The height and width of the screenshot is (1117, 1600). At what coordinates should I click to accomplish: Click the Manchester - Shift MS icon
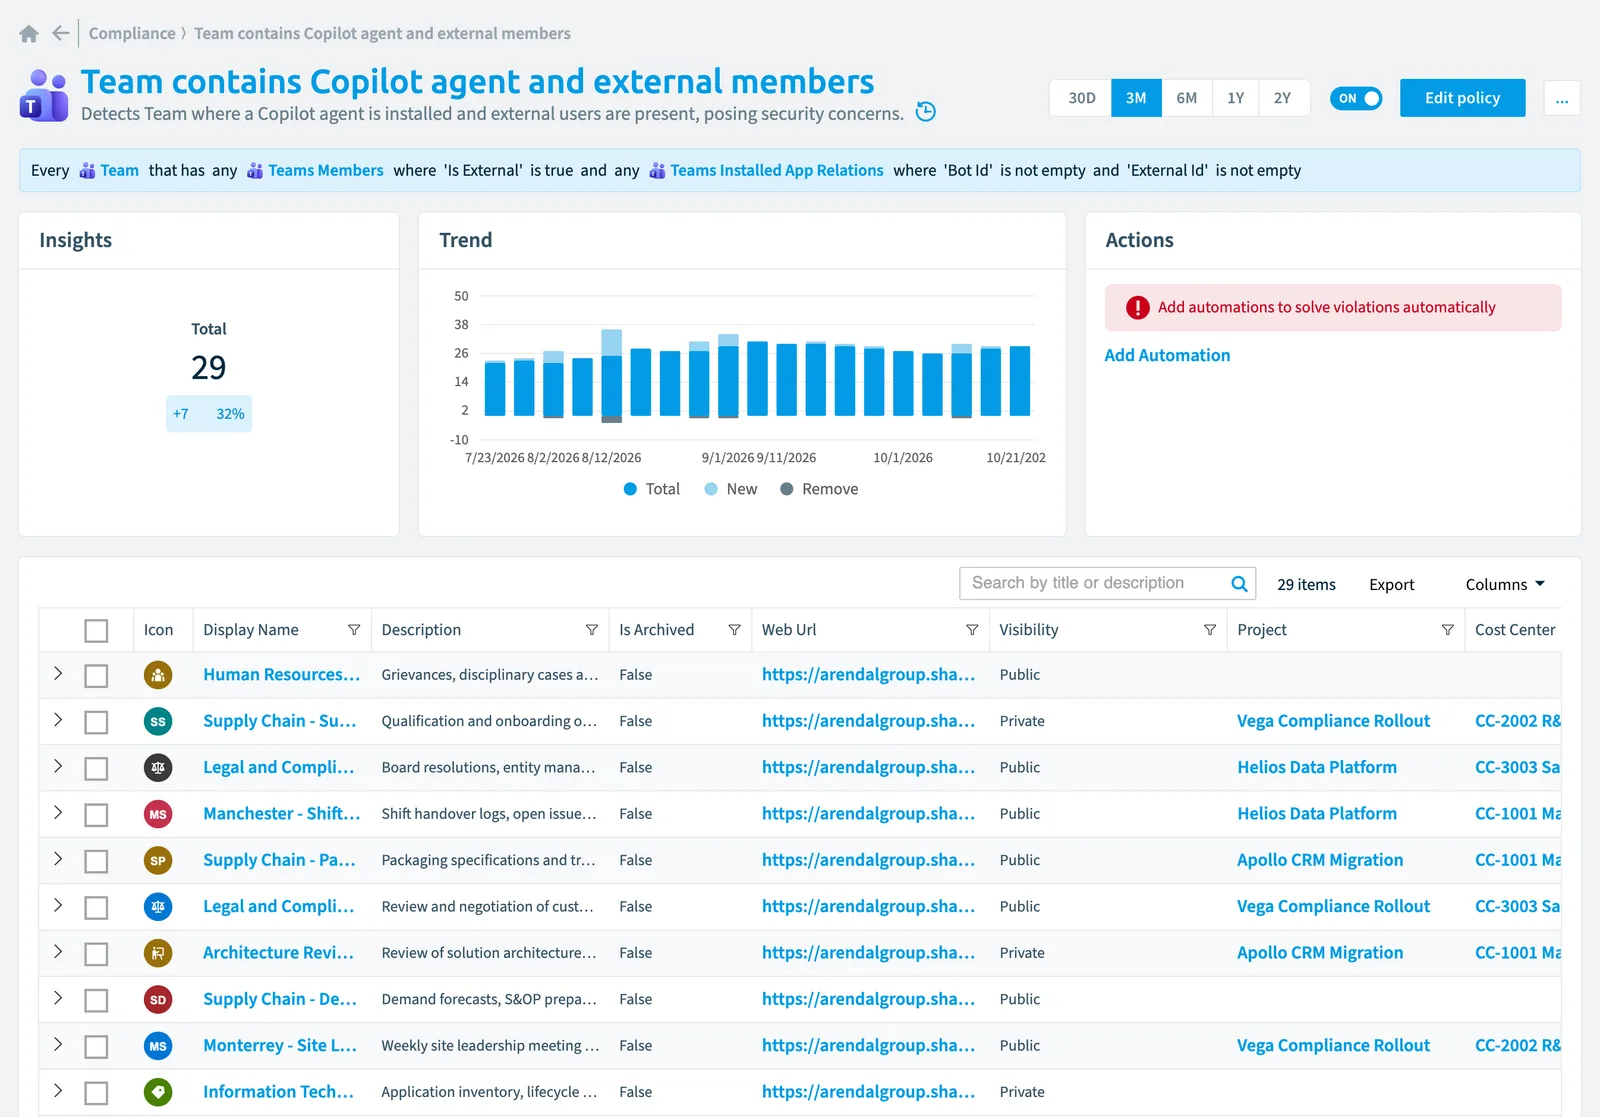(158, 814)
